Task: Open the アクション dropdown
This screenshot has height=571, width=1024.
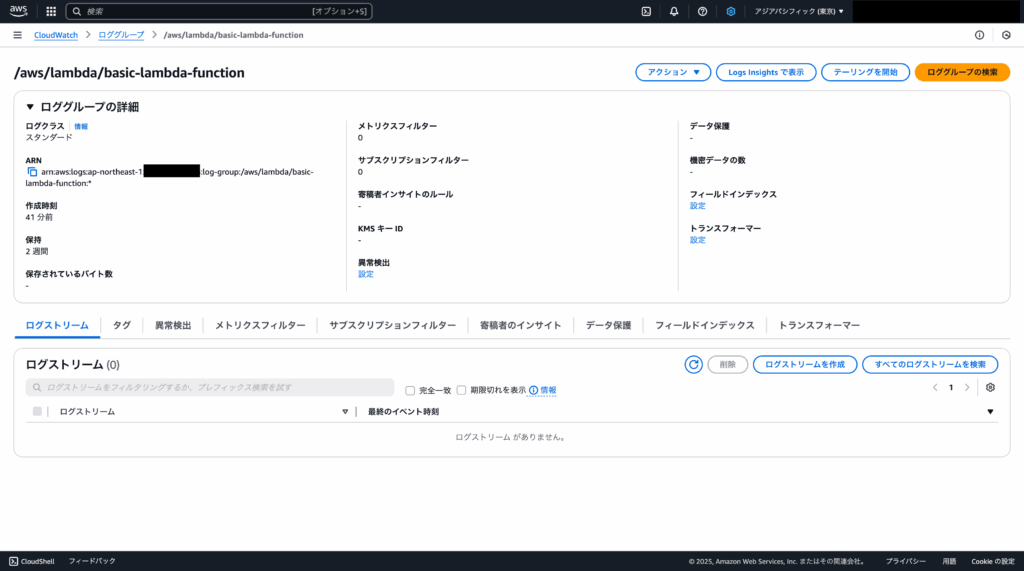Action: click(673, 73)
